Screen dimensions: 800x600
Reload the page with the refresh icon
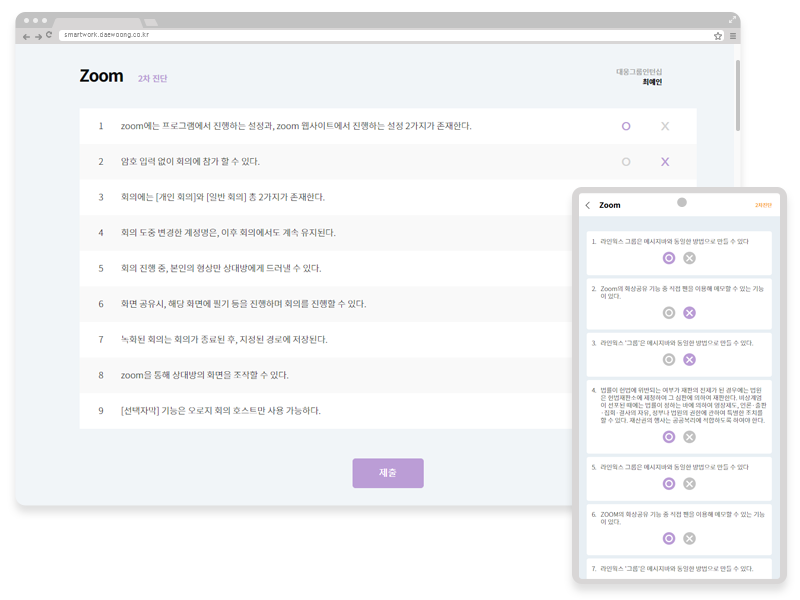[x=49, y=35]
